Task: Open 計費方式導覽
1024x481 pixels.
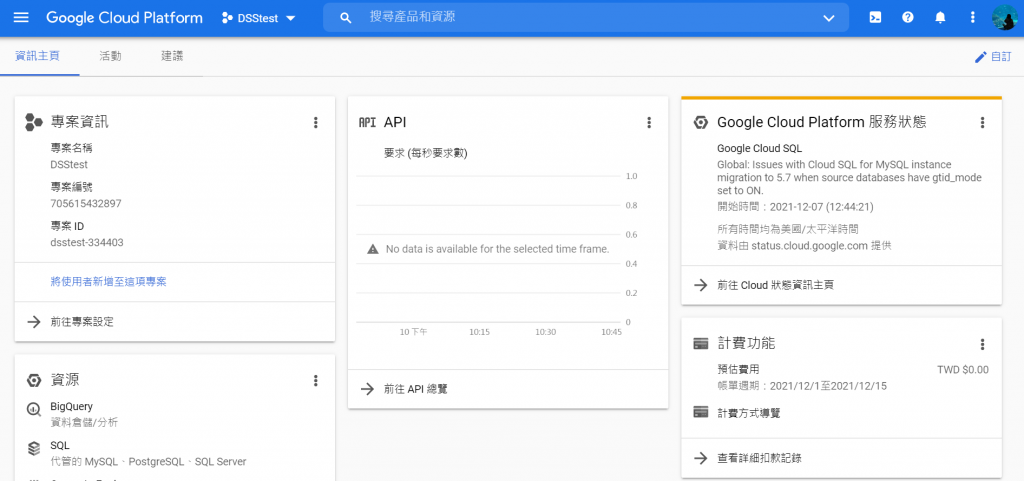Action: (748, 413)
